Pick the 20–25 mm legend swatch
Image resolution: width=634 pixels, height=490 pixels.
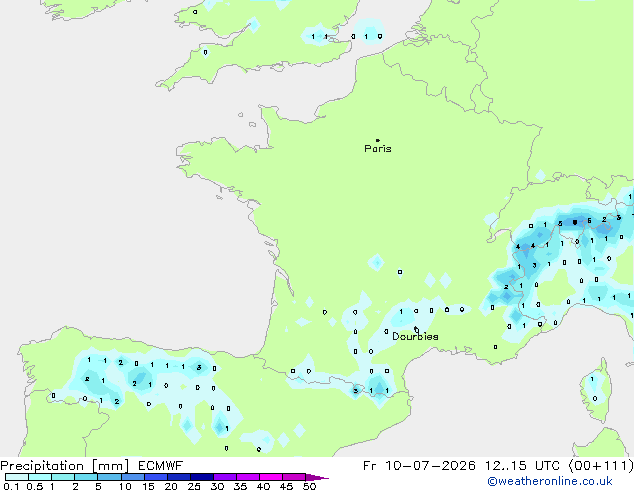pyautogui.click(x=178, y=477)
